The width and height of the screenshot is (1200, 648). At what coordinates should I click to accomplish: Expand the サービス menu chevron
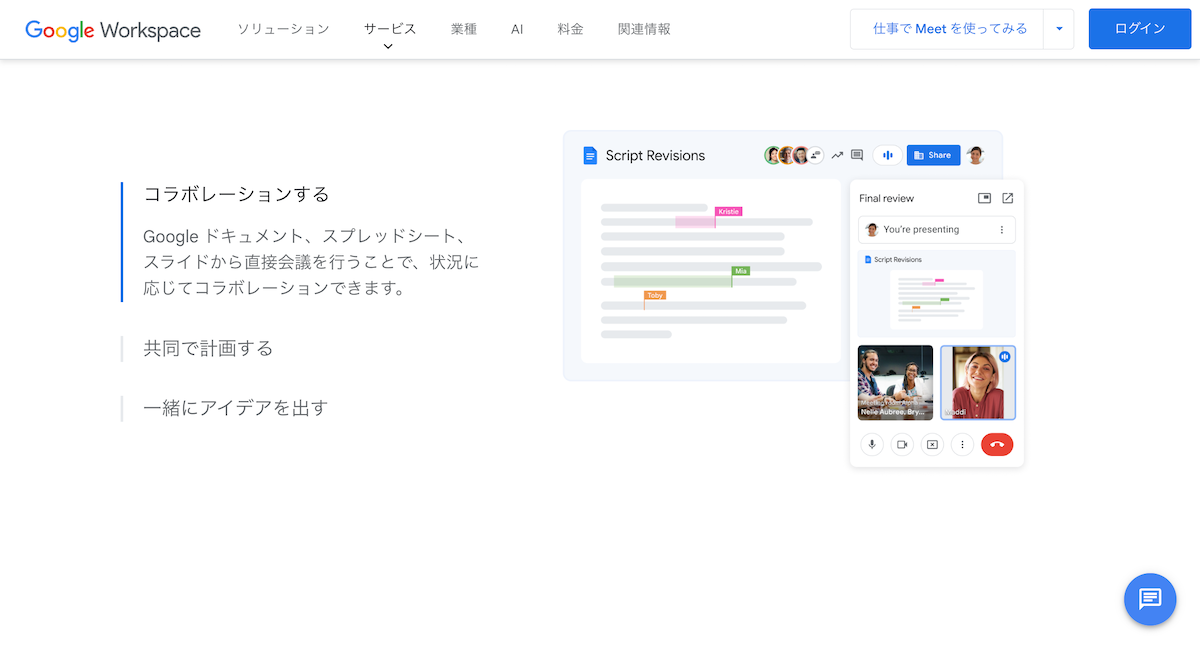389,46
